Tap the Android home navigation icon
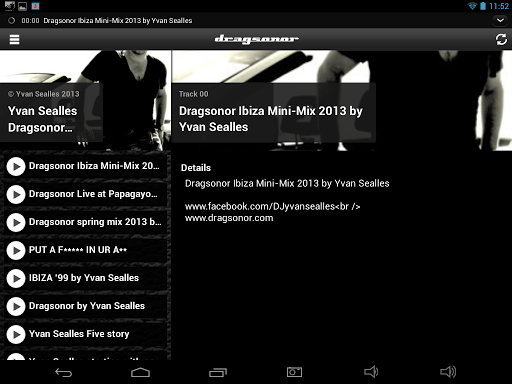 pos(140,372)
